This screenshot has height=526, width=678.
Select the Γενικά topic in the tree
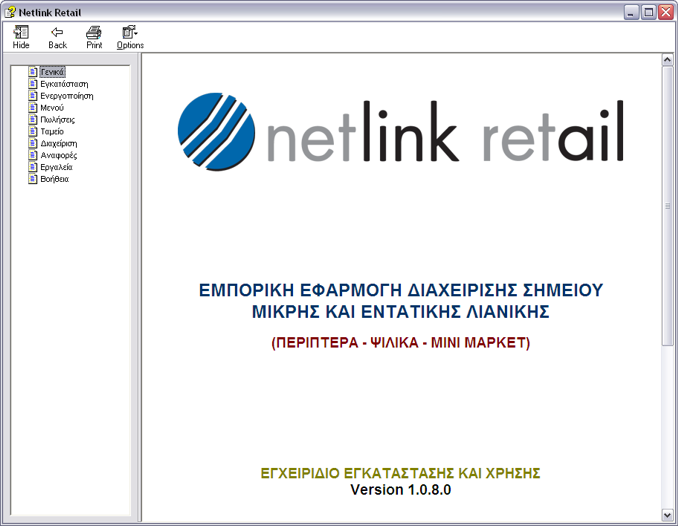click(52, 72)
